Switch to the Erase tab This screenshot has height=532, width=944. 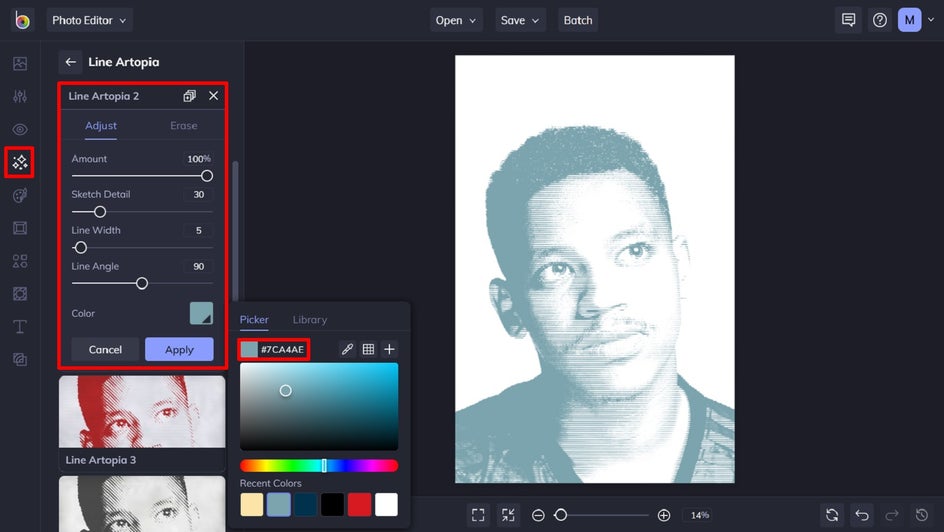click(184, 126)
